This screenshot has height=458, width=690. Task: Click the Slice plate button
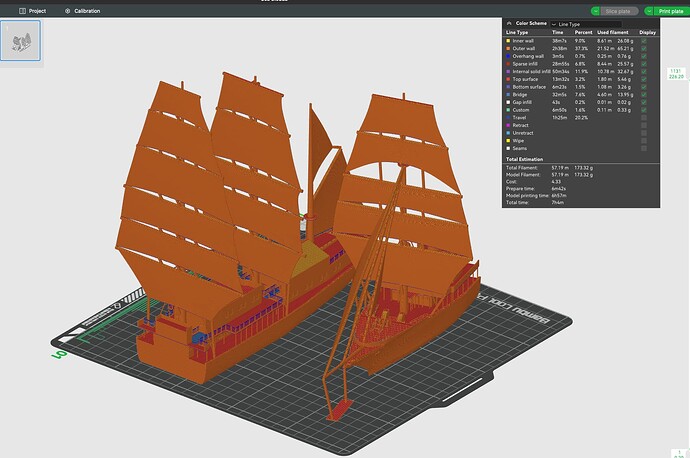pyautogui.click(x=619, y=11)
